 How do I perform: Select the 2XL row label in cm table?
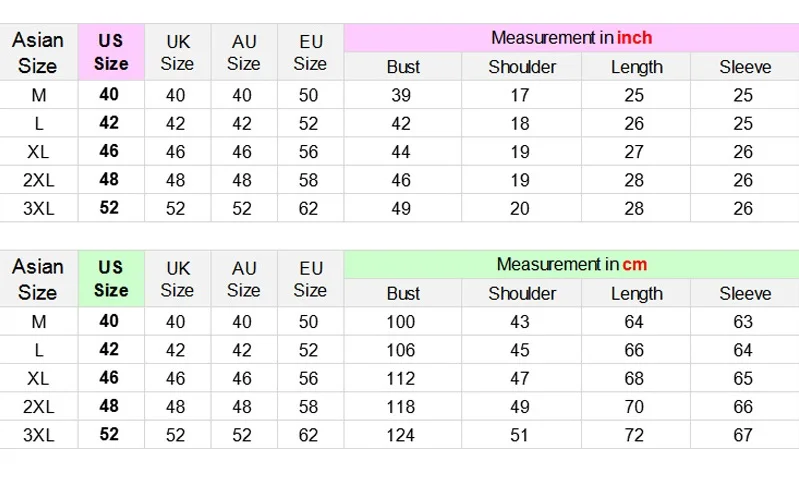[39, 407]
